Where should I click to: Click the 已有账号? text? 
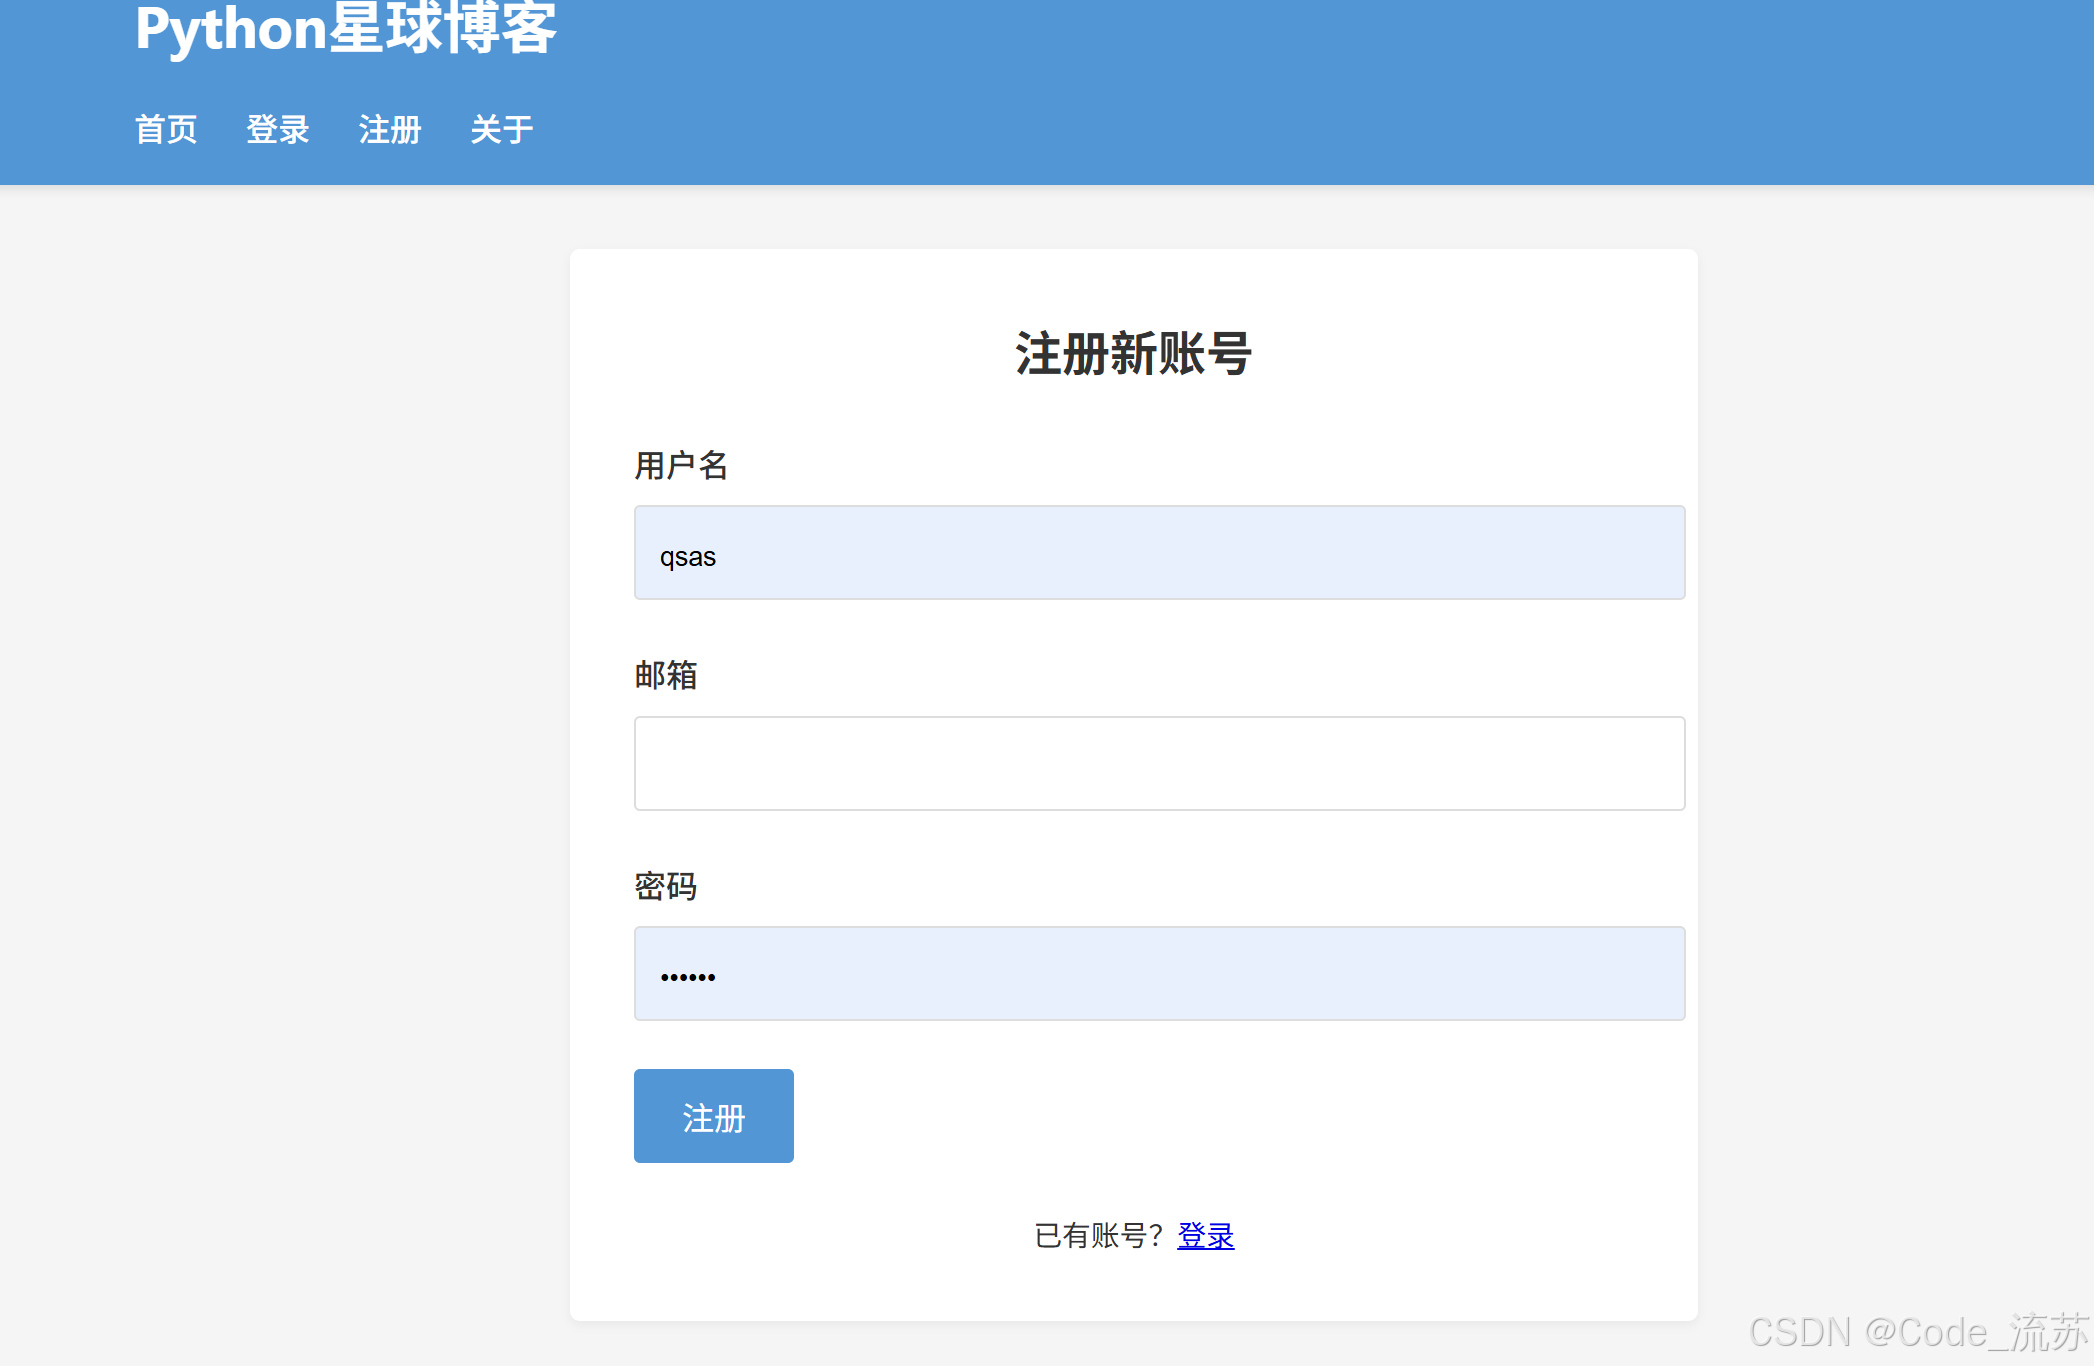click(1098, 1236)
